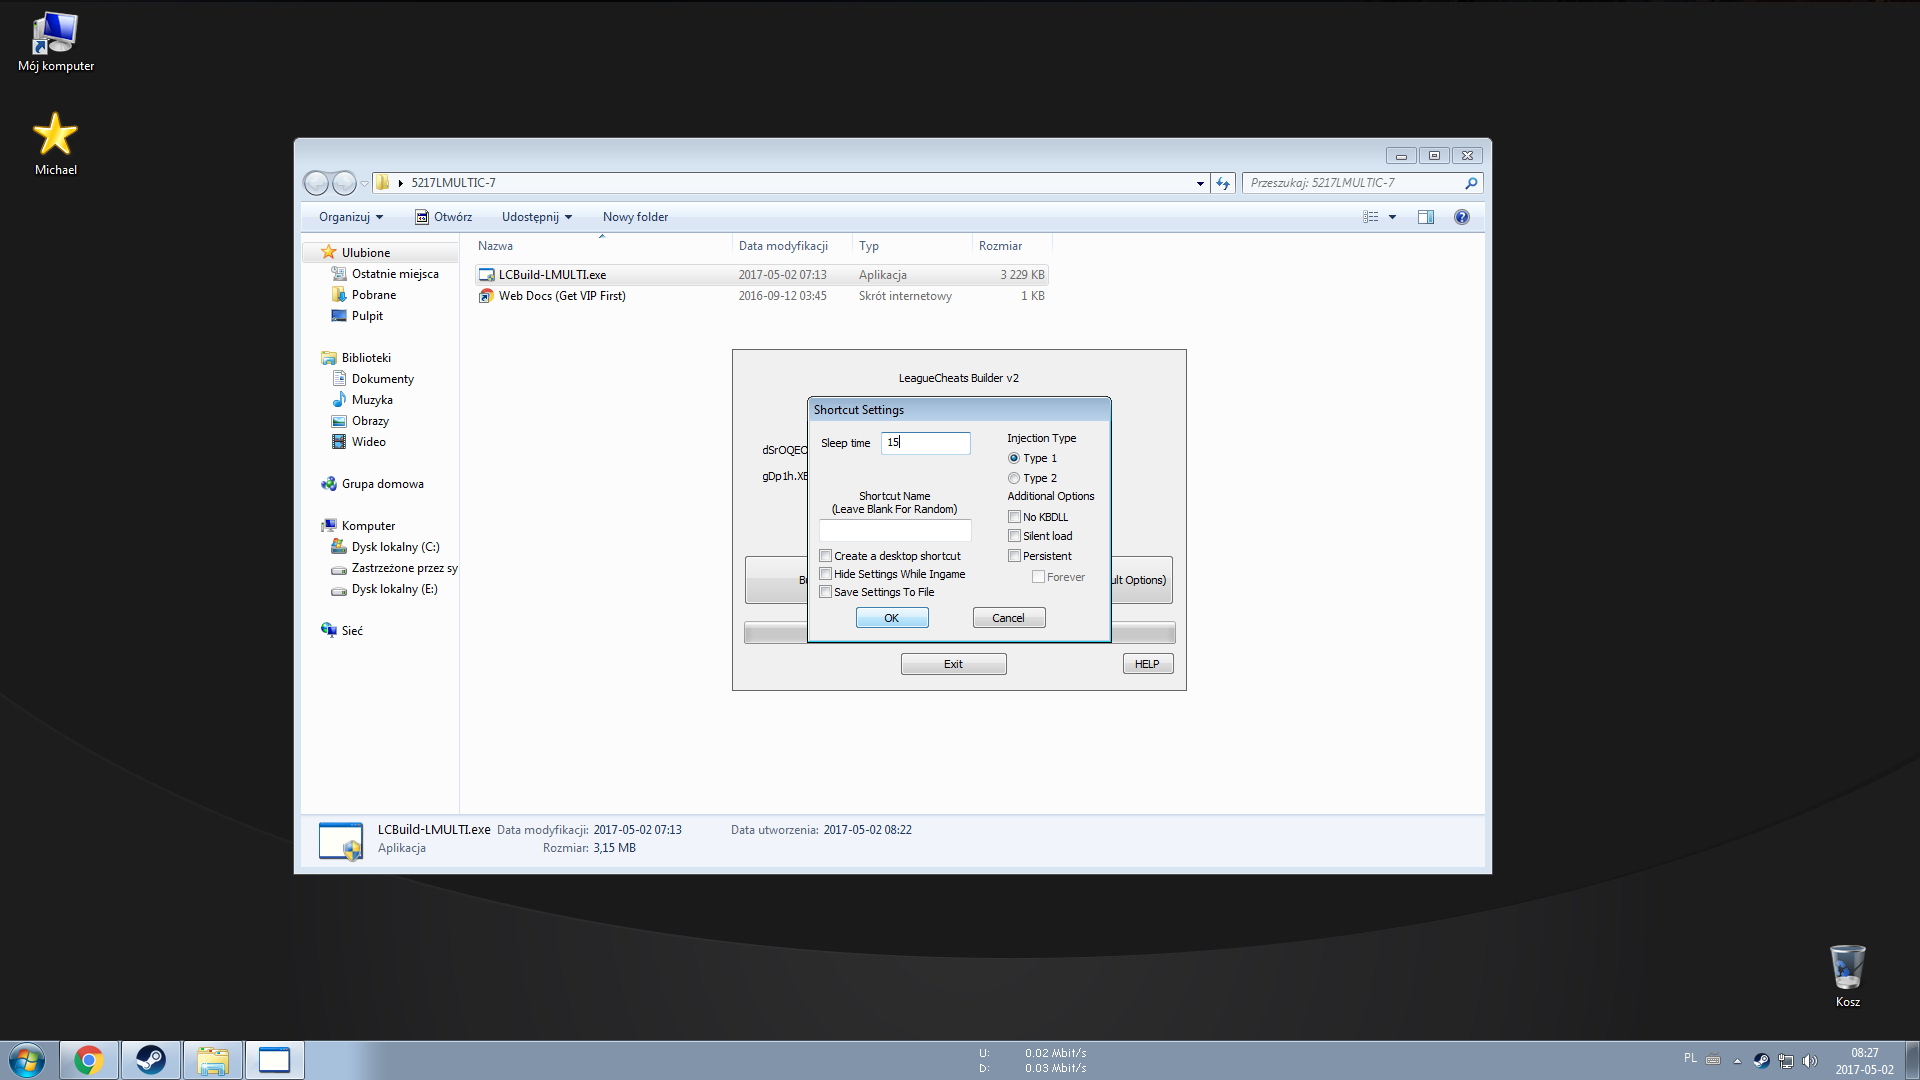Open the Mój komputer desktop icon
Screen dimensions: 1920x1080
(55, 42)
